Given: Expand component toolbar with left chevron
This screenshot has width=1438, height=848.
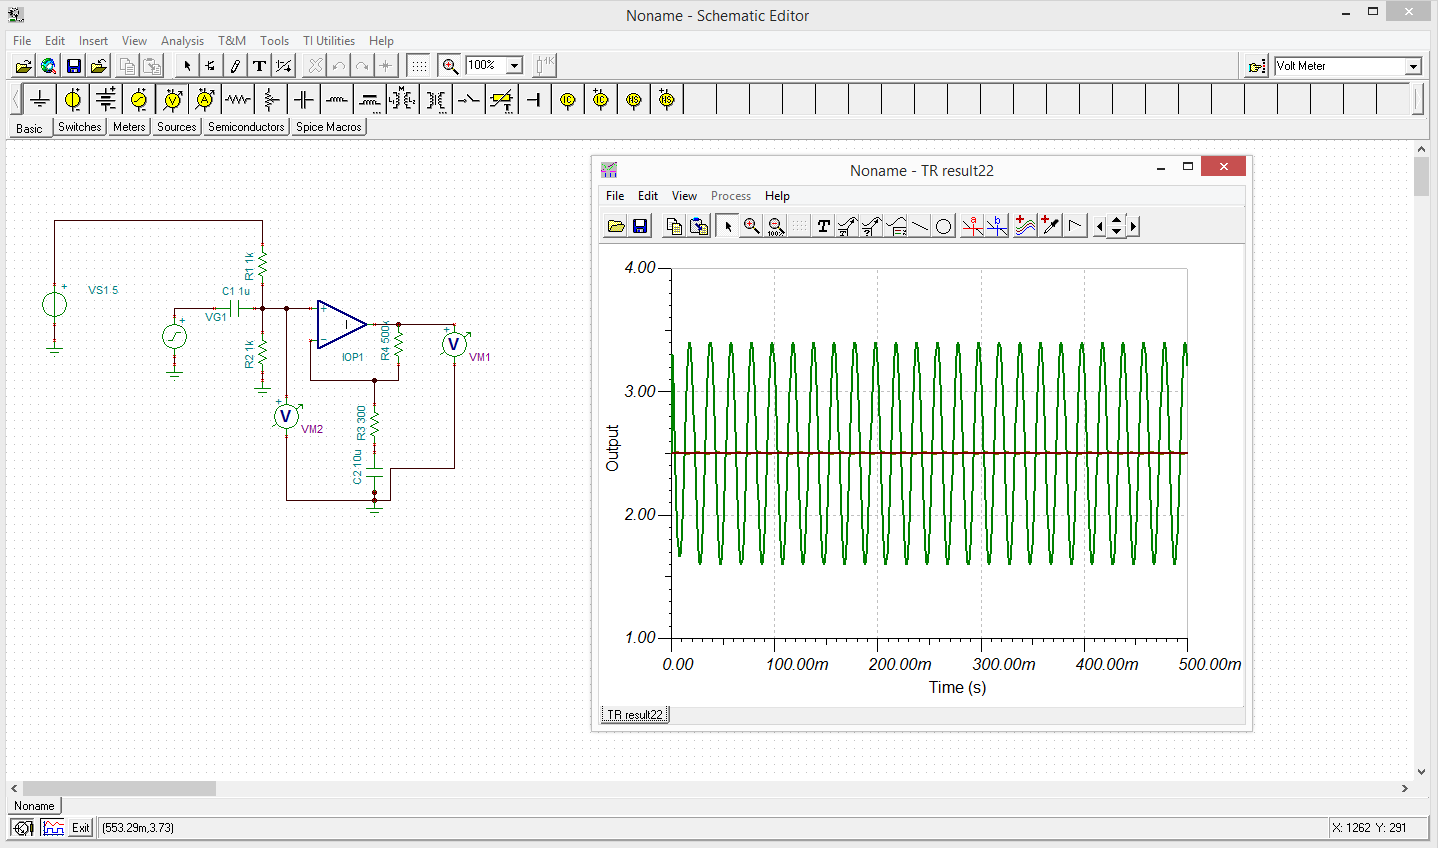Looking at the screenshot, I should pyautogui.click(x=15, y=99).
